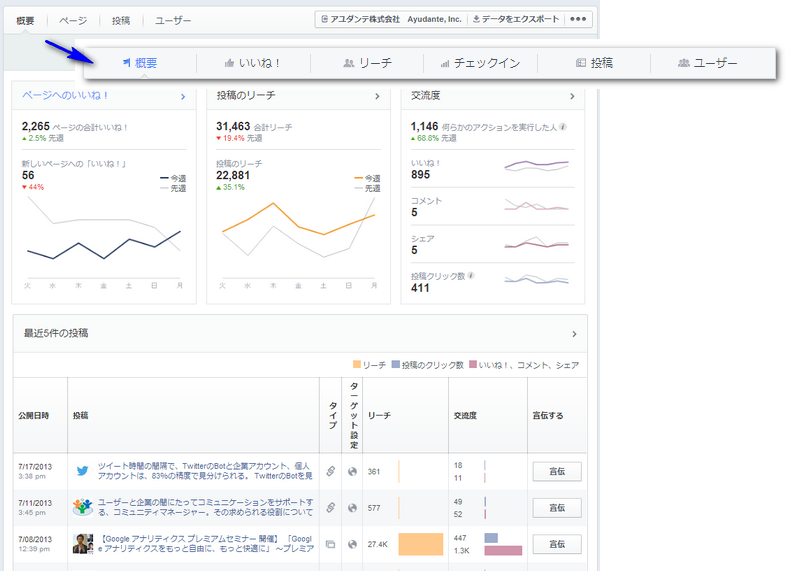Viewport: 800px width, 571px height.
Task: Click the コメント sparkline chart
Action: click(536, 205)
